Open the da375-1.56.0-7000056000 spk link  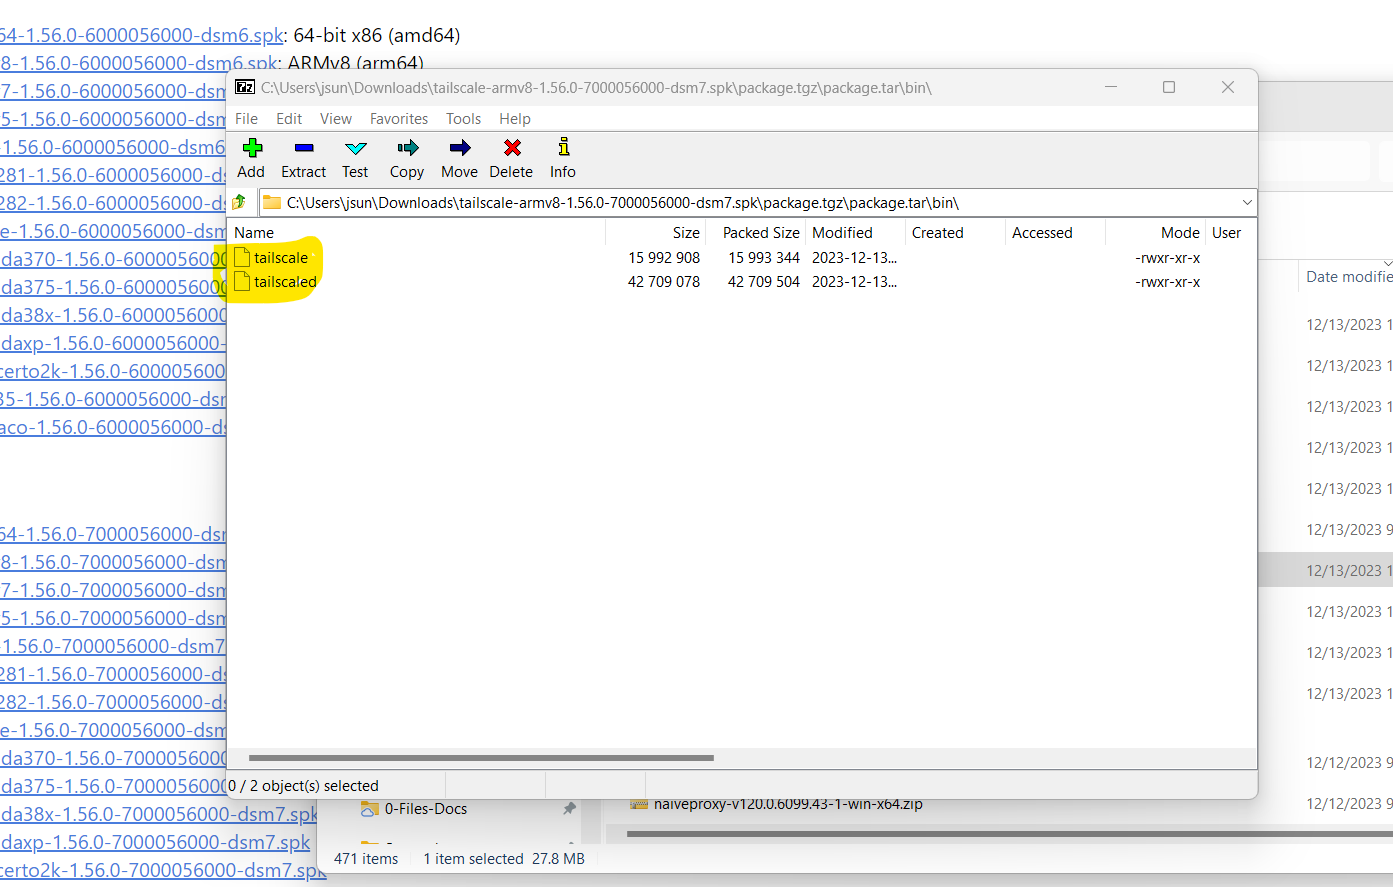click(113, 786)
